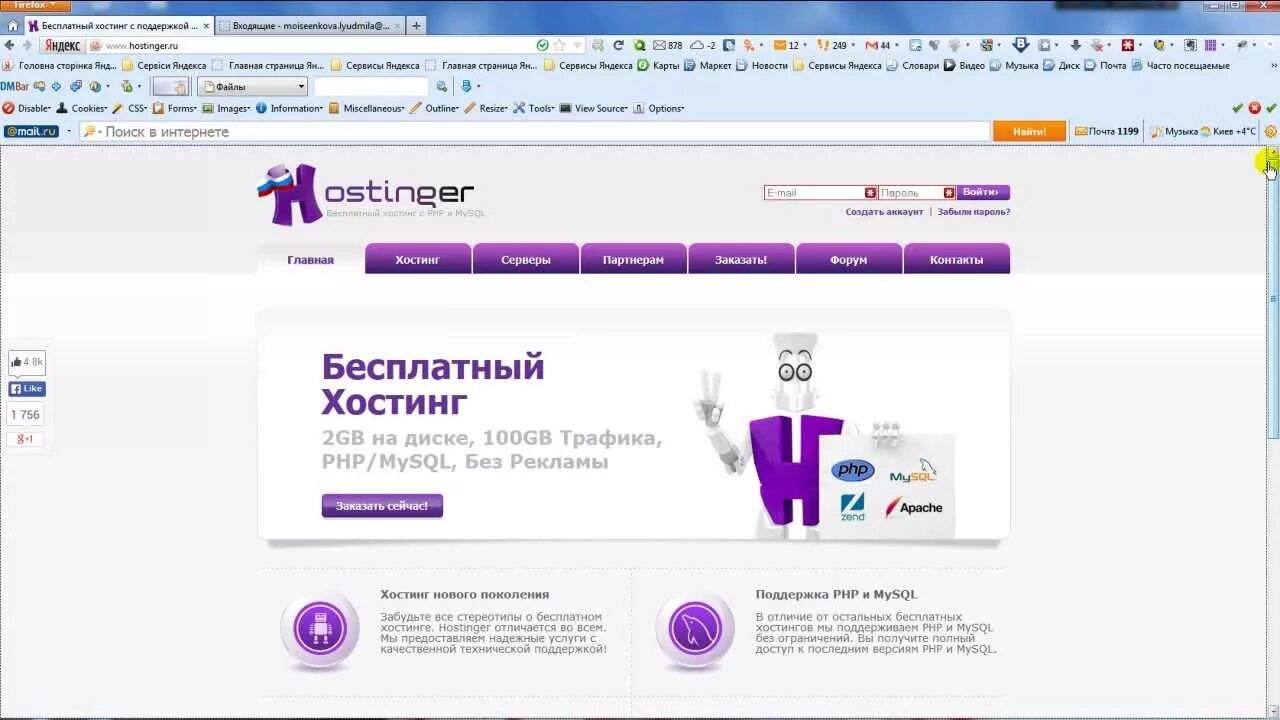Image resolution: width=1280 pixels, height=720 pixels.
Task: Close the Бесплатный хостинг tab
Action: (x=206, y=26)
